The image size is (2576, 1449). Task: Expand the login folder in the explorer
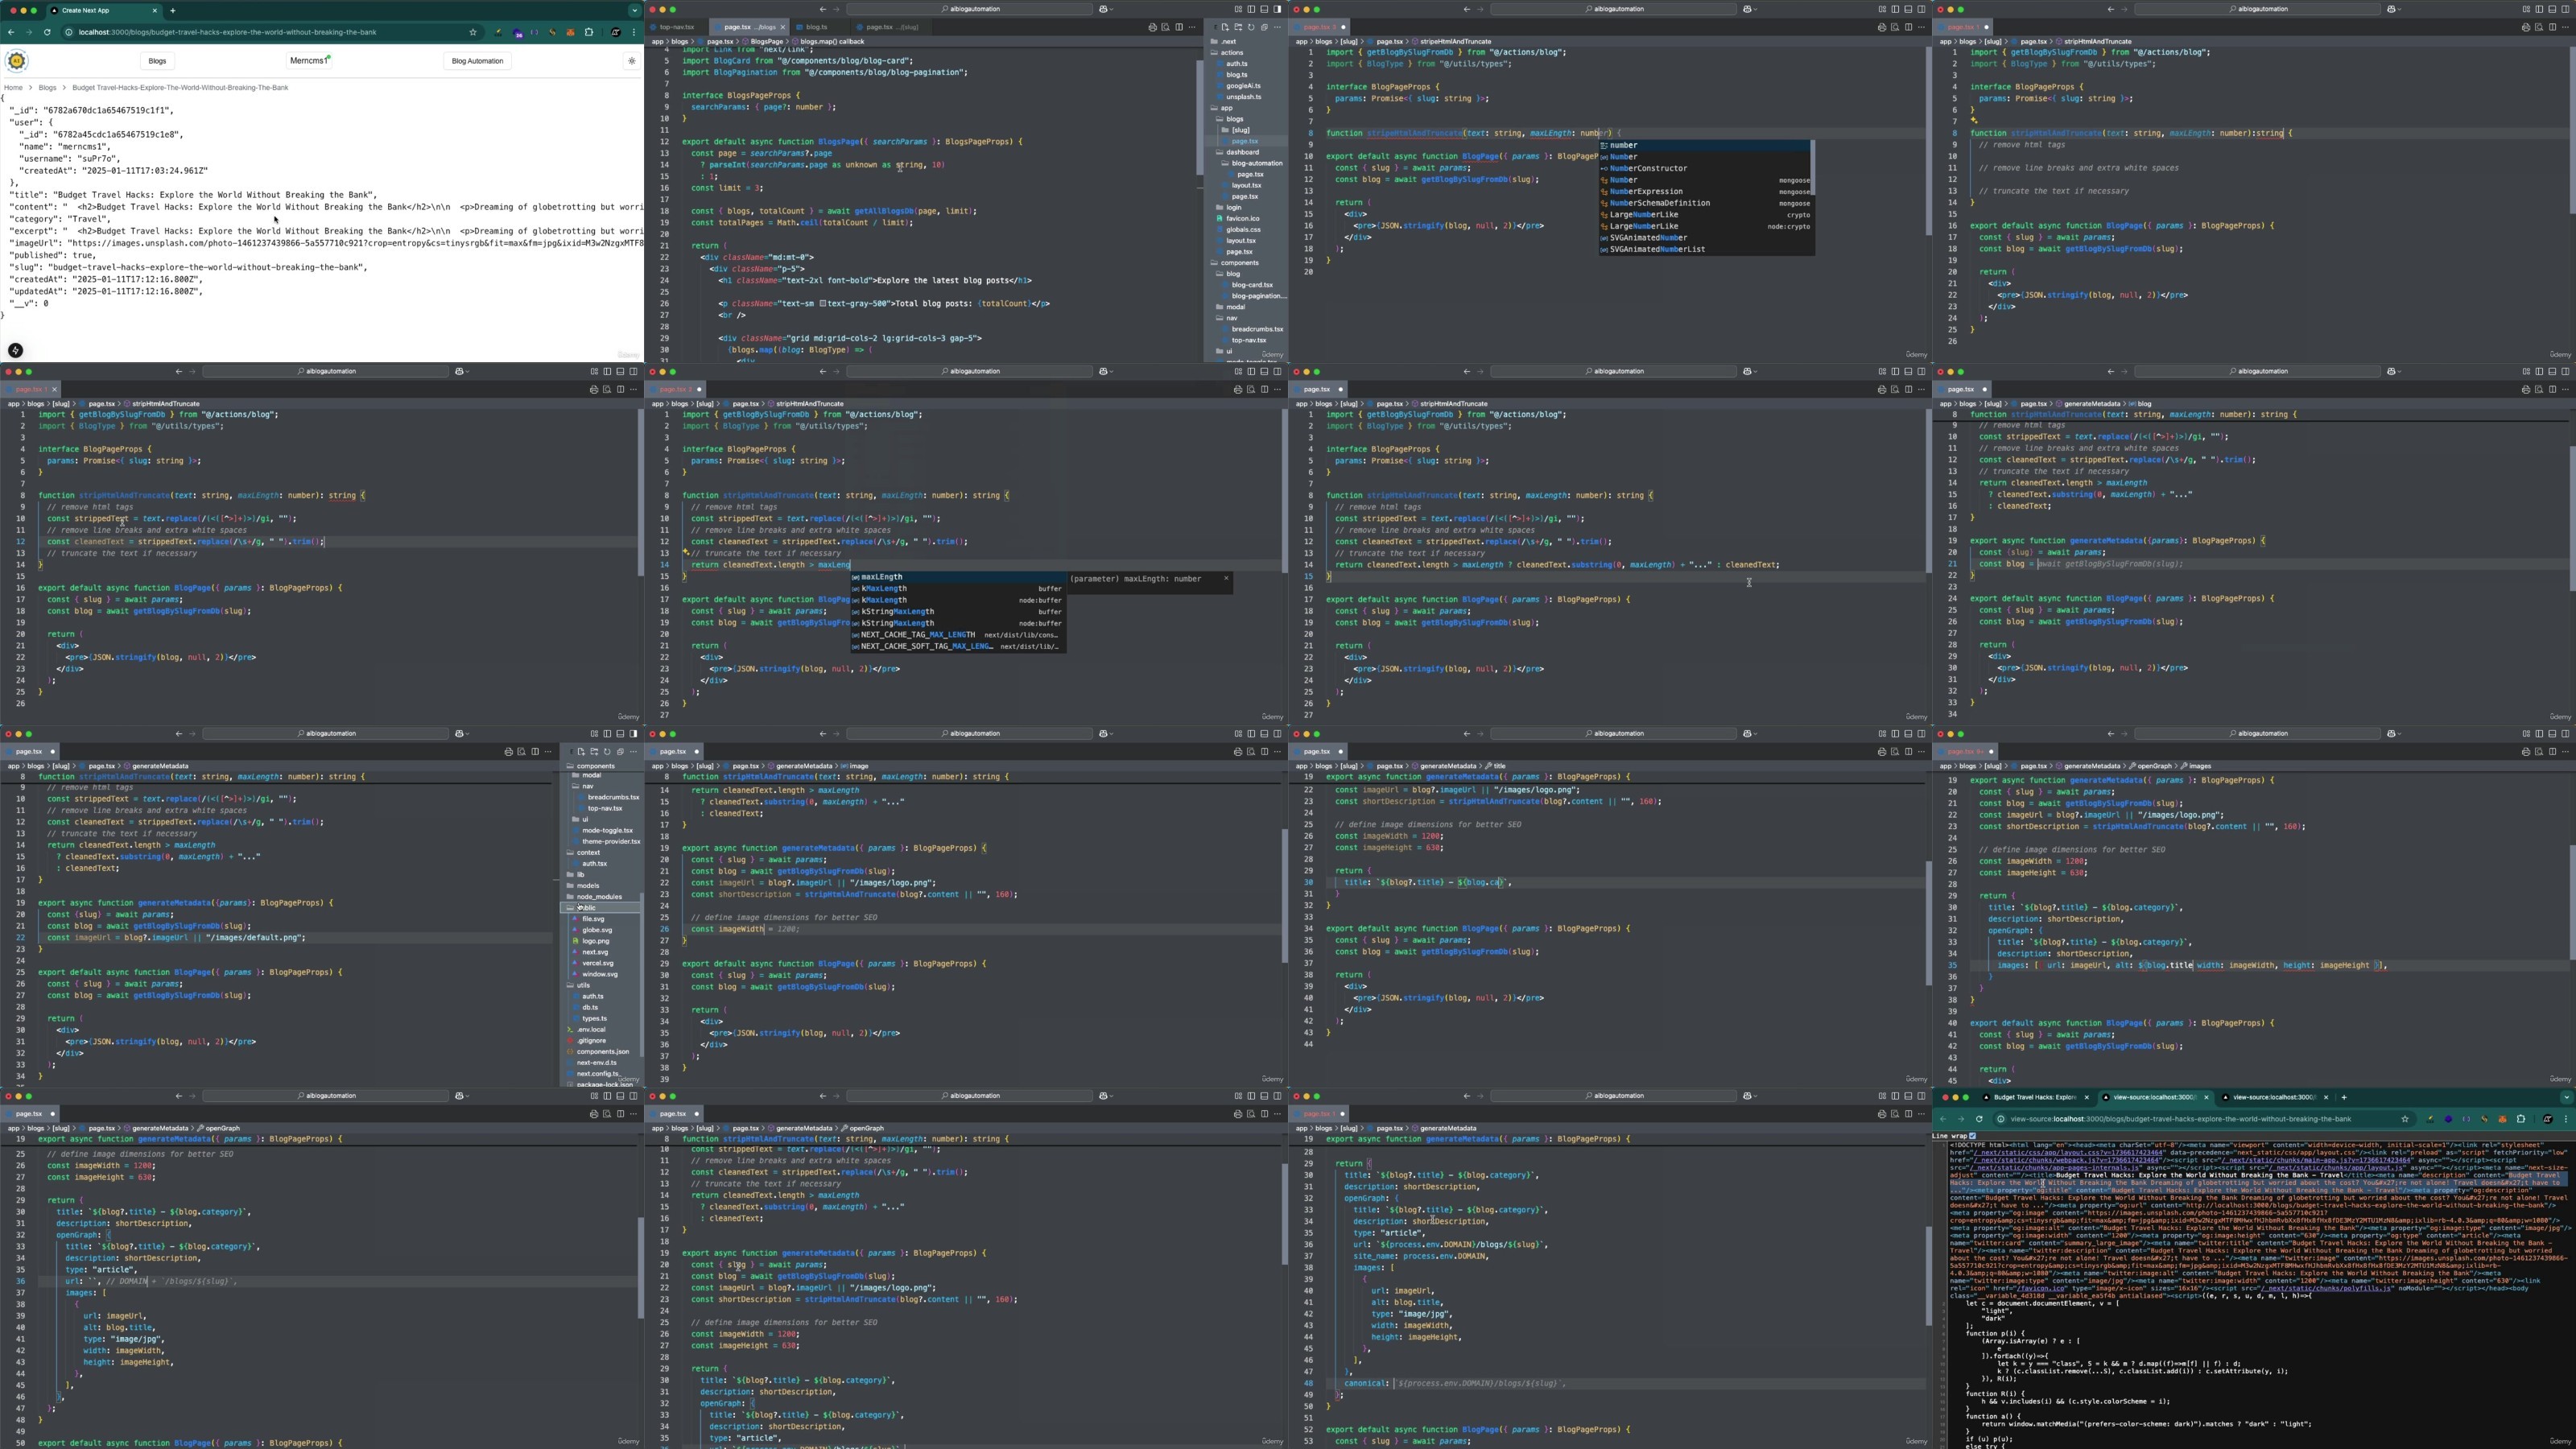(x=1233, y=207)
